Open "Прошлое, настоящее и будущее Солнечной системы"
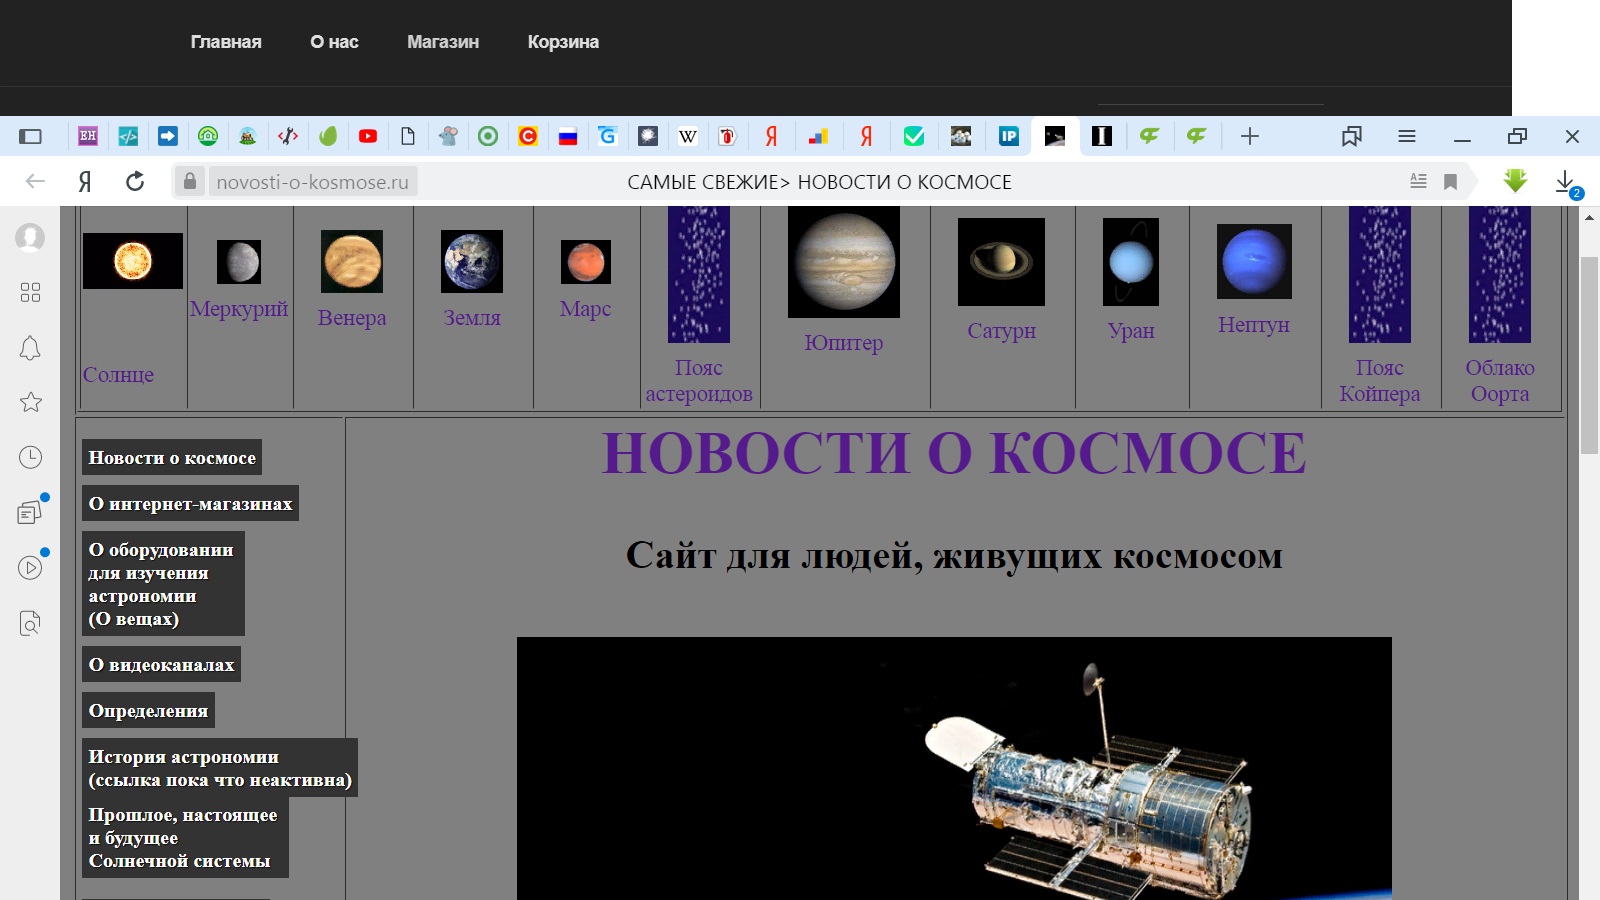This screenshot has height=900, width=1600. point(185,838)
